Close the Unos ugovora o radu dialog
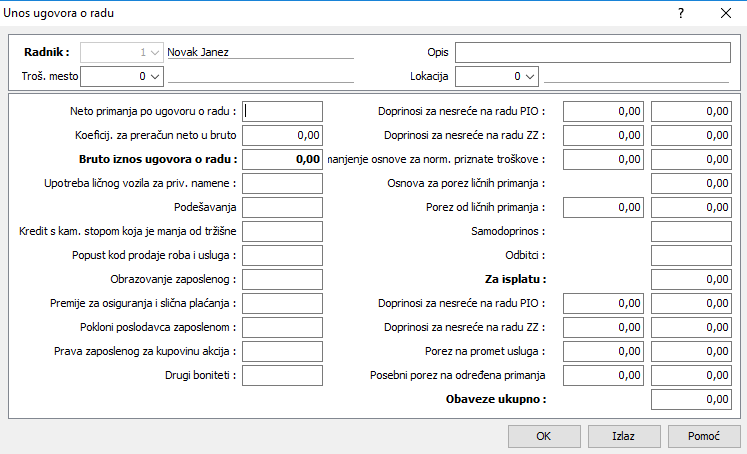 coord(725,13)
